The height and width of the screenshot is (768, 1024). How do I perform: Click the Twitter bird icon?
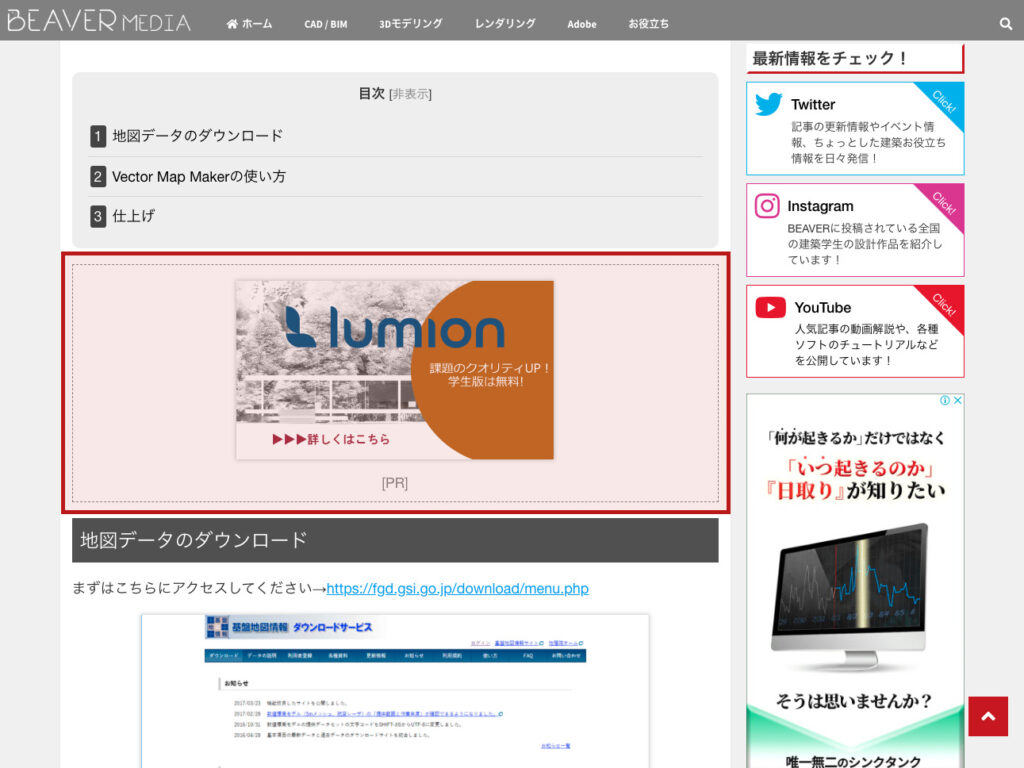click(769, 104)
